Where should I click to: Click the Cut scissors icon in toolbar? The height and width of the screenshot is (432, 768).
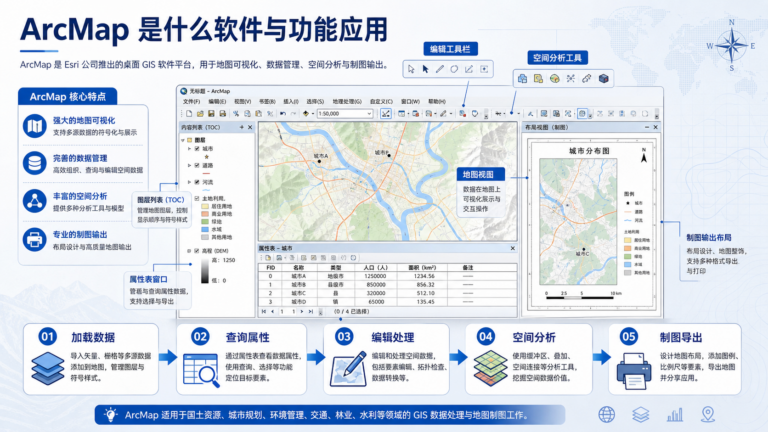pos(236,114)
